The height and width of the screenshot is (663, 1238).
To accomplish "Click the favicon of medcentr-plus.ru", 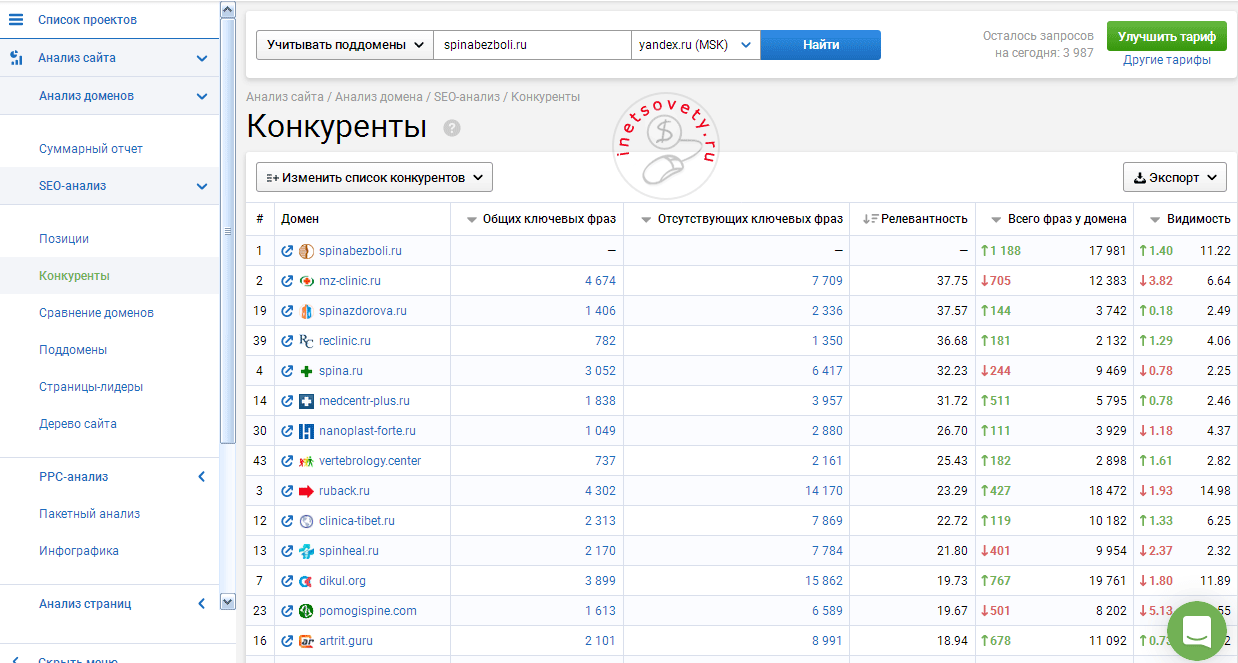I will (x=306, y=401).
